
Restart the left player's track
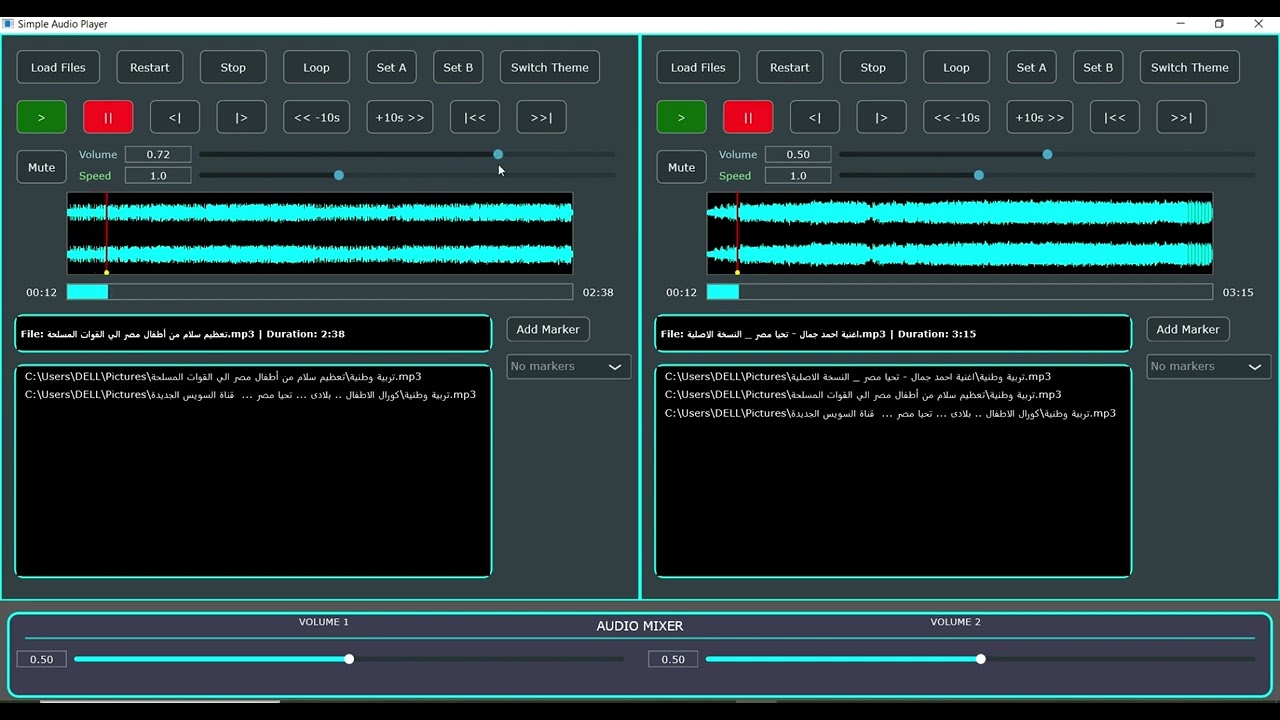[x=150, y=67]
